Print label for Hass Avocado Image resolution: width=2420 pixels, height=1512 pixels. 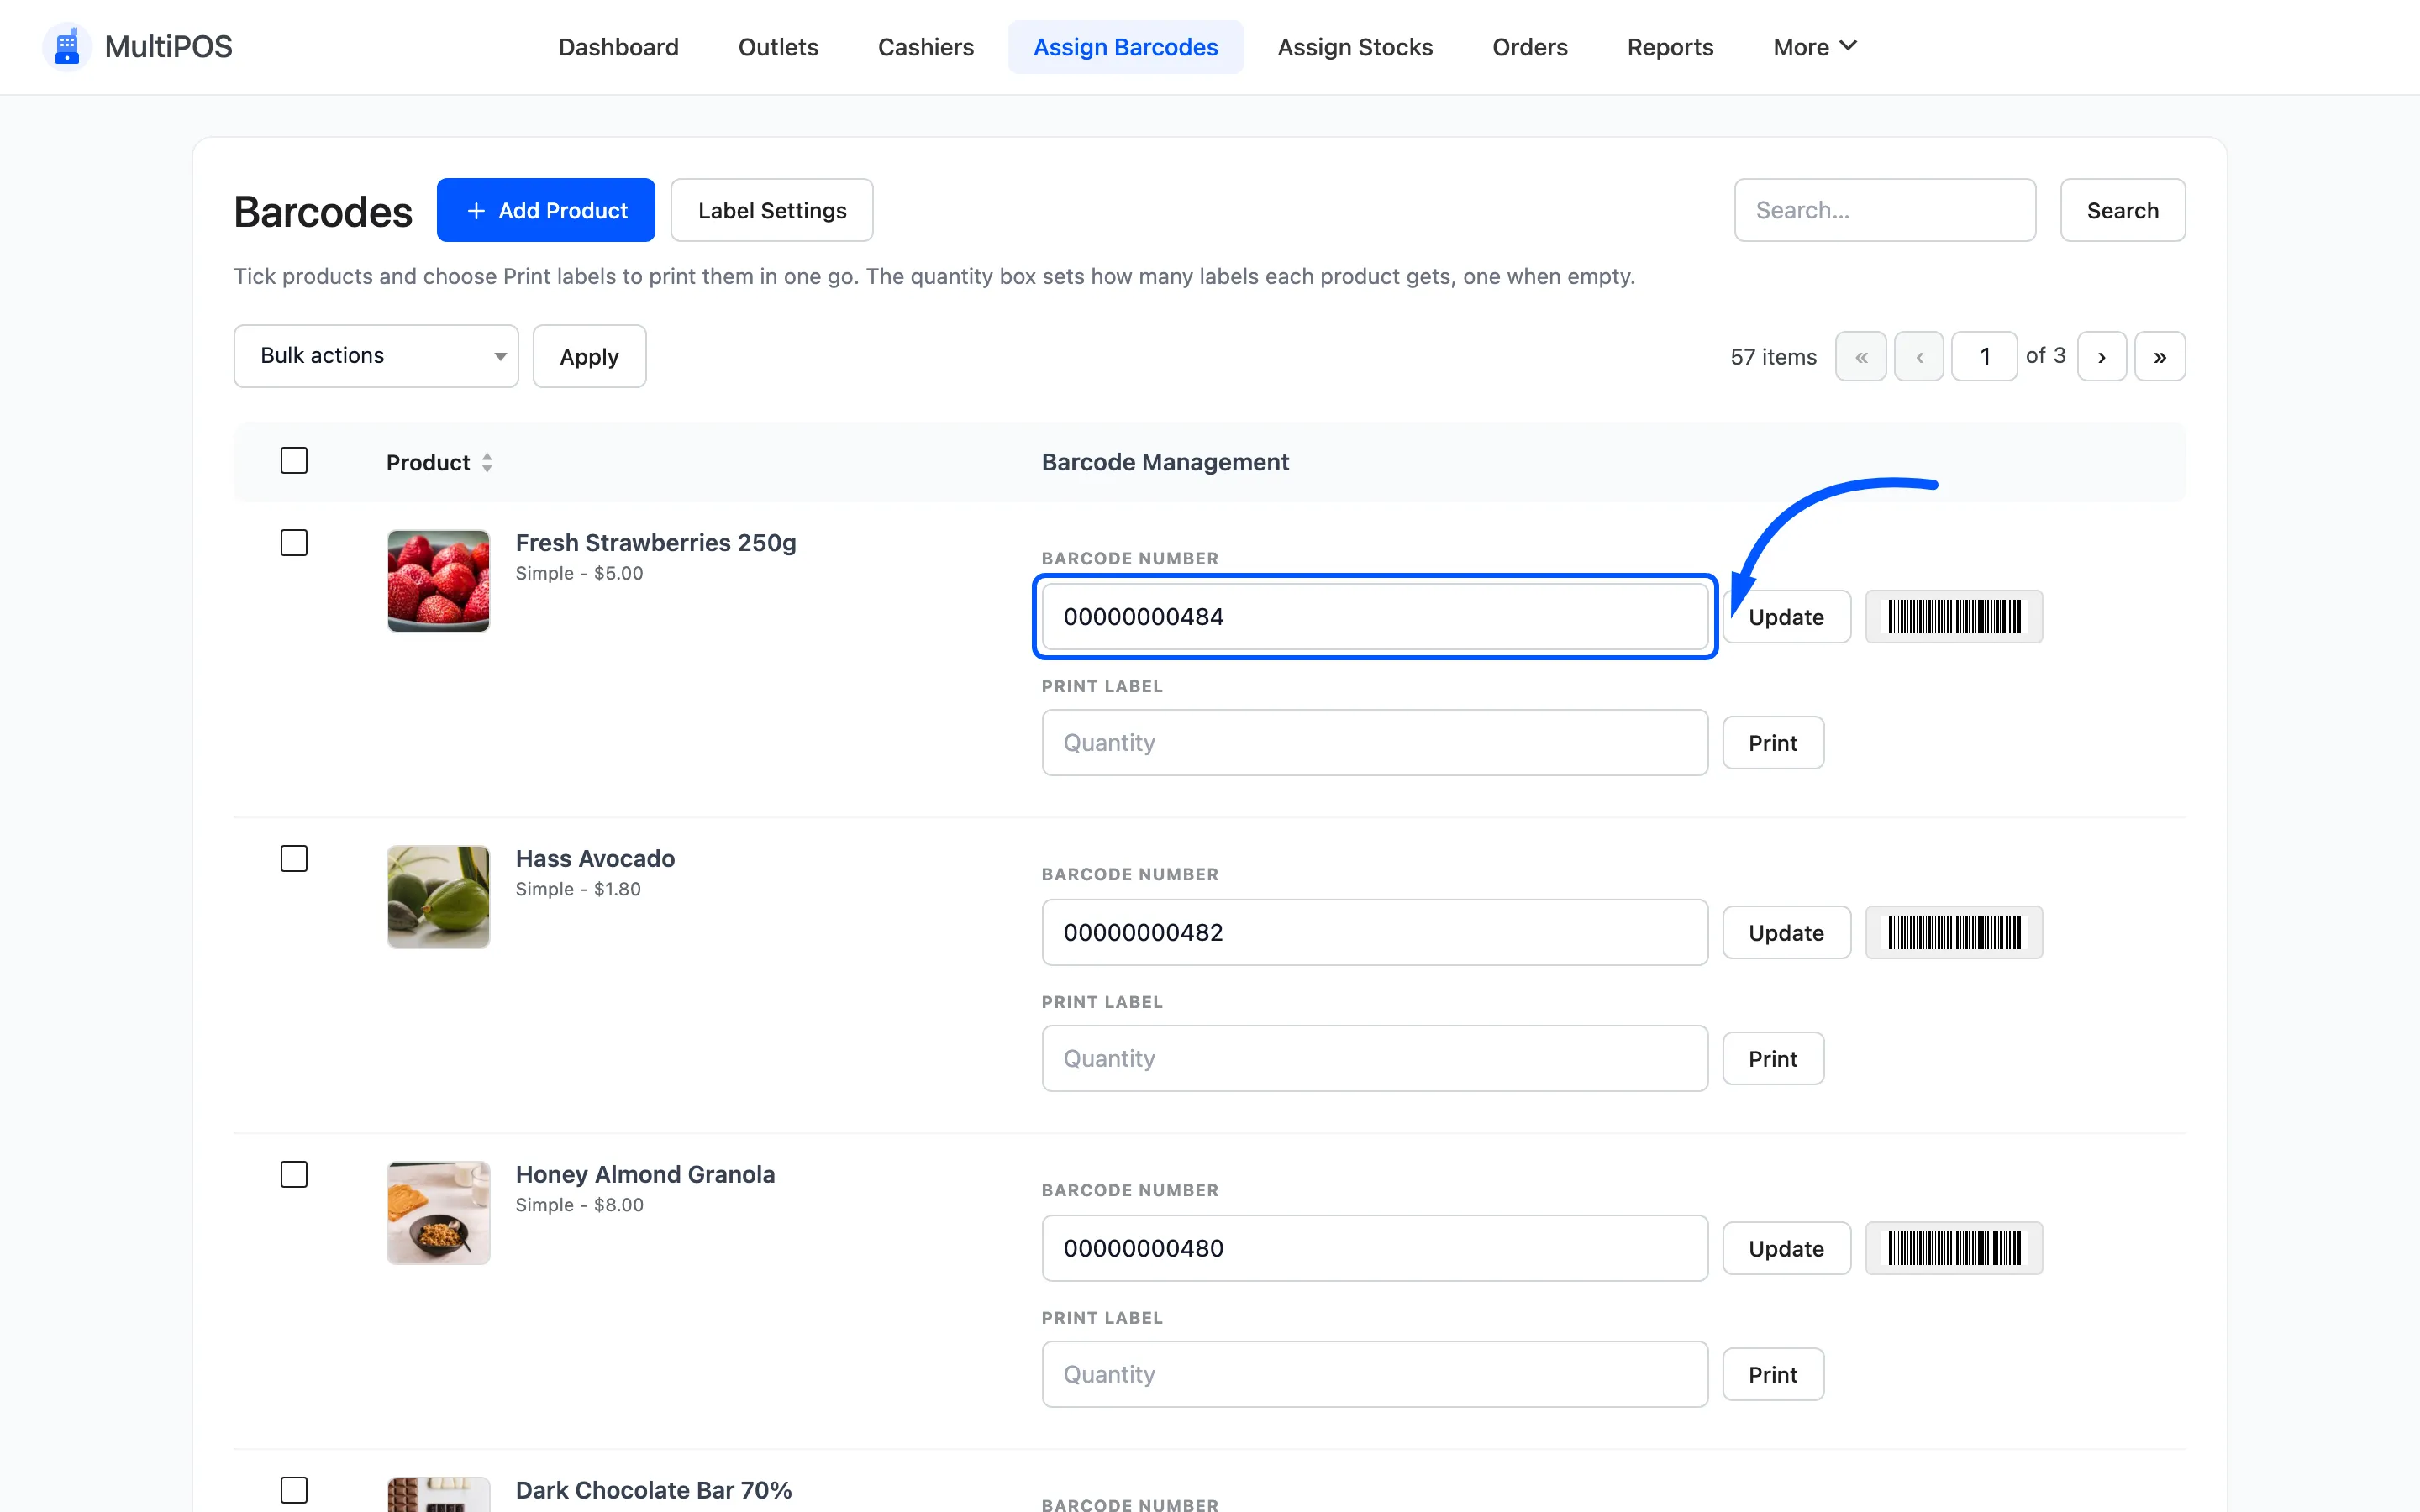1773,1059
